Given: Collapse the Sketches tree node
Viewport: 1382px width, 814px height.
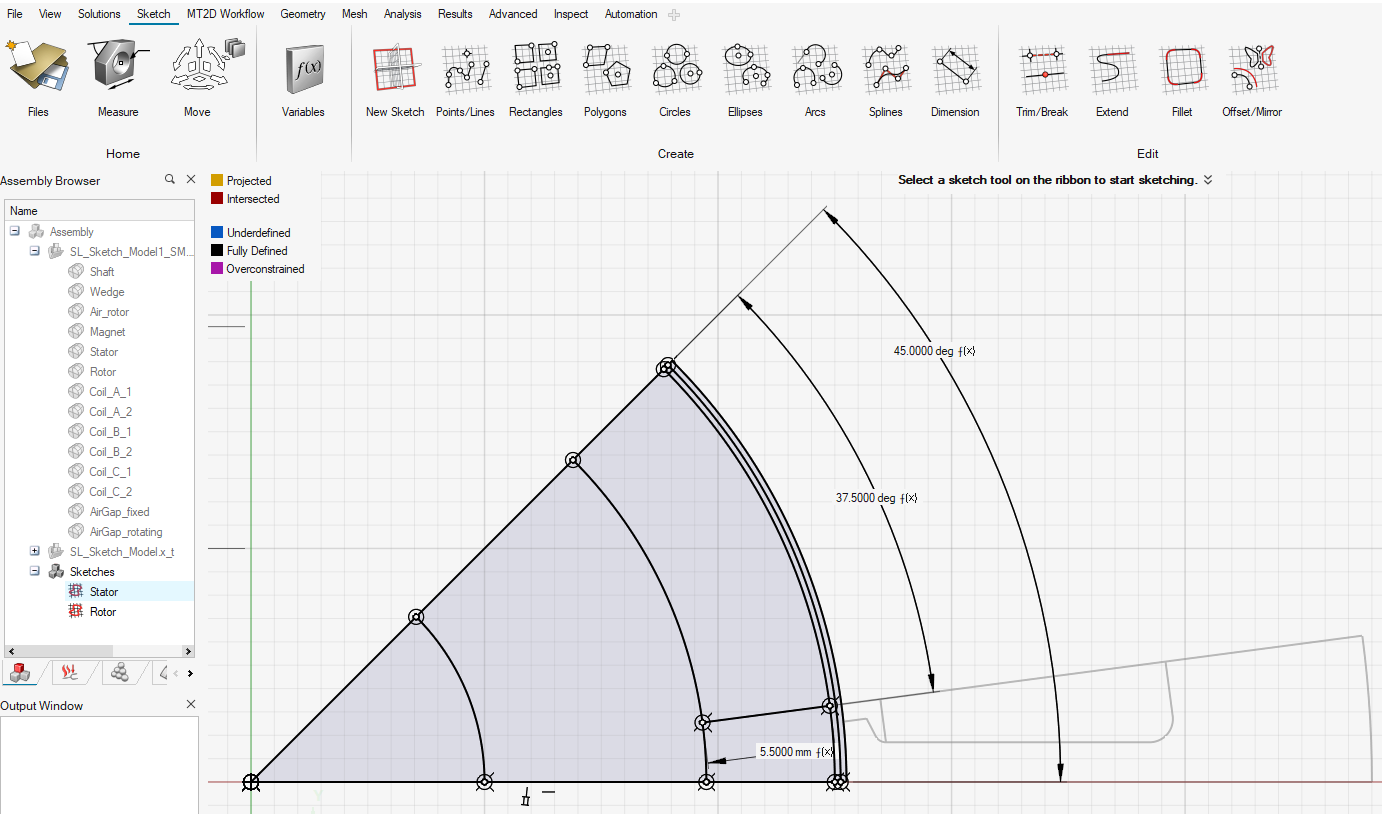Looking at the screenshot, I should coord(35,571).
